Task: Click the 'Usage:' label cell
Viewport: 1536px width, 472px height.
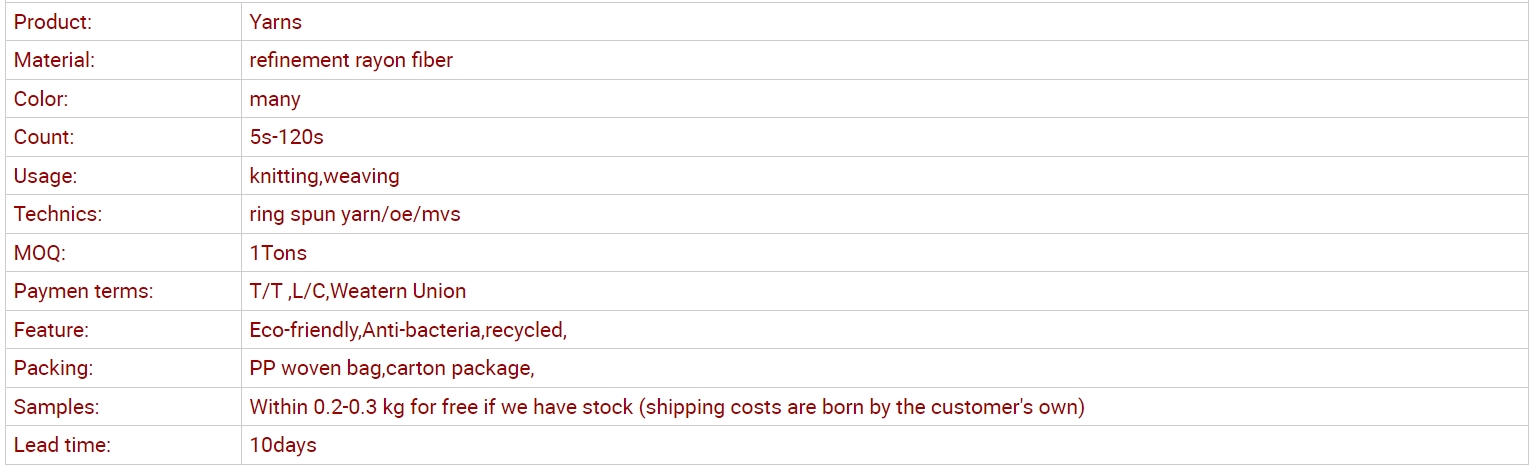Action: tap(123, 176)
